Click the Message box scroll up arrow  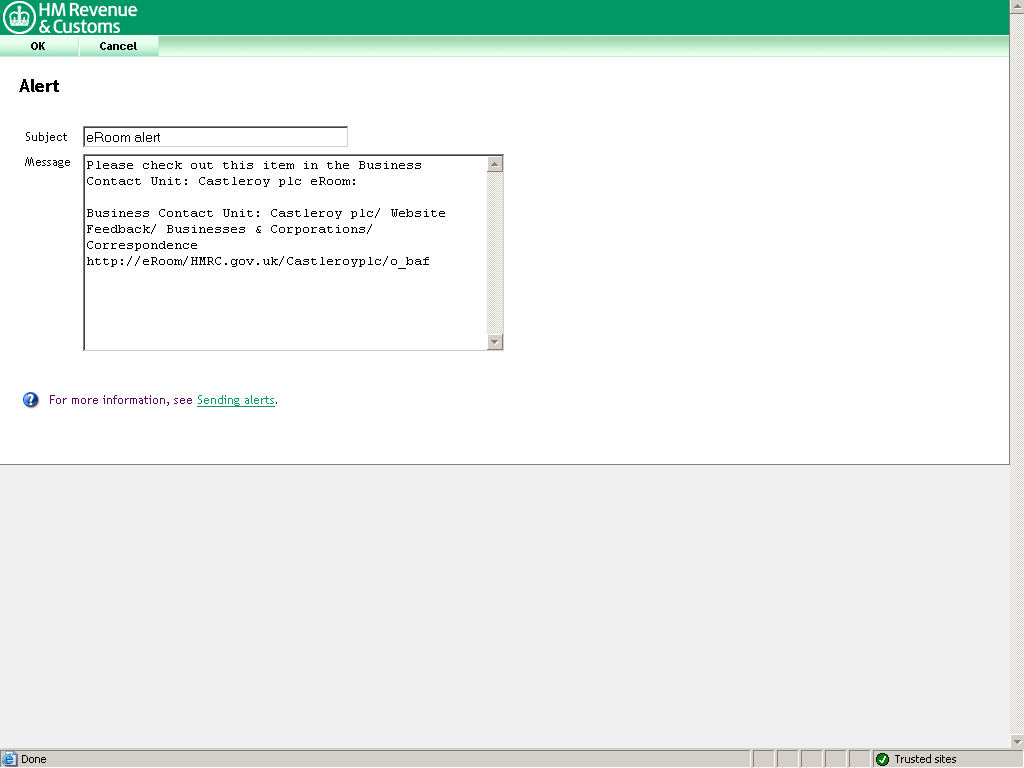point(495,165)
